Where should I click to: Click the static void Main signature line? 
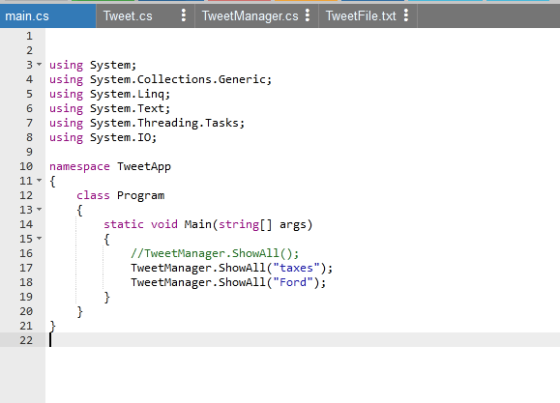tap(208, 224)
